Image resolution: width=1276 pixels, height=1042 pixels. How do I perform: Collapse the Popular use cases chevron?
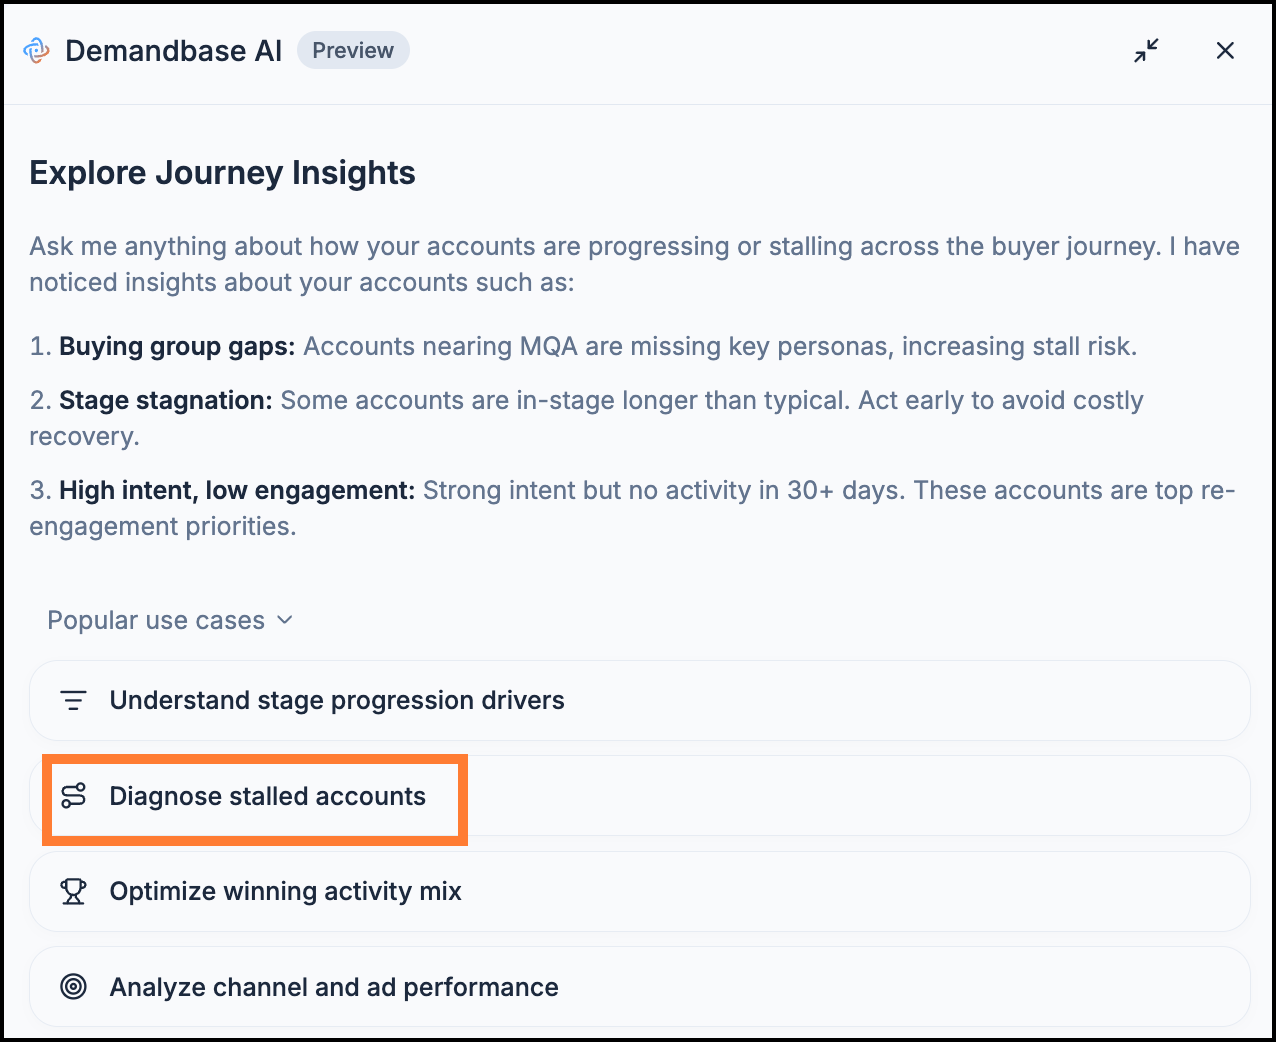coord(285,620)
